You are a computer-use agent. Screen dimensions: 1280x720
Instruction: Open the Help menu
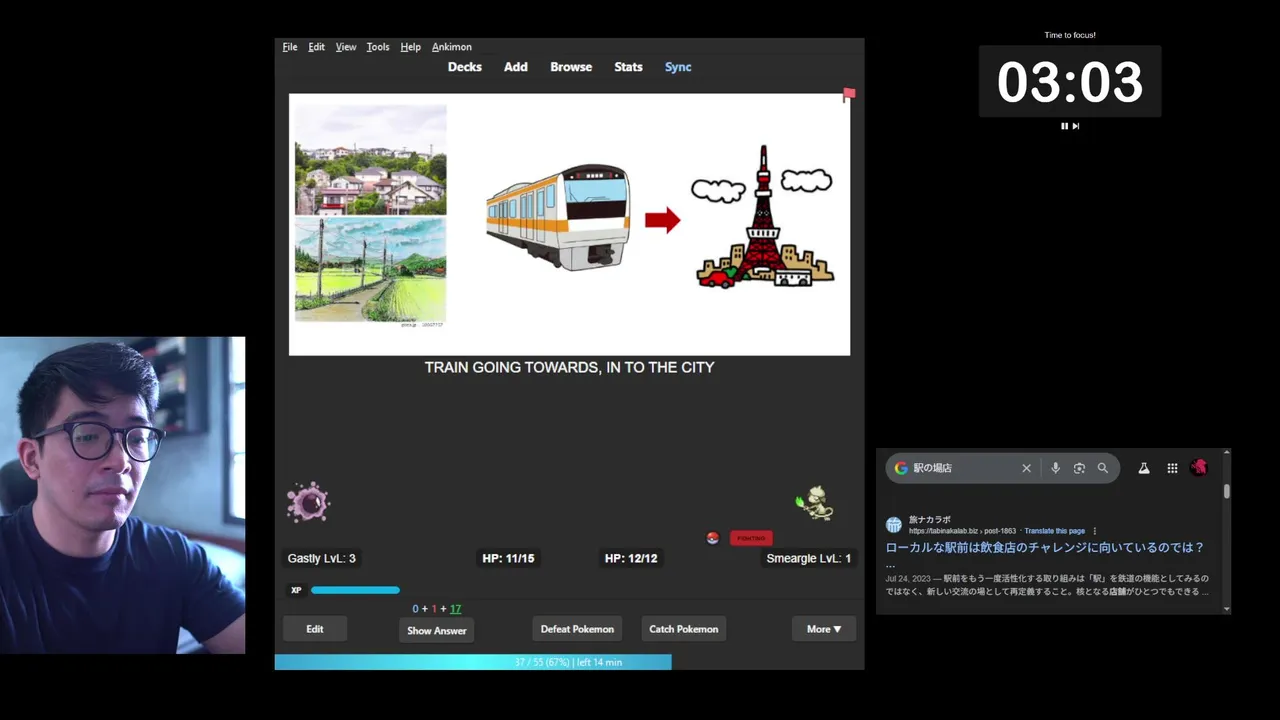(410, 47)
